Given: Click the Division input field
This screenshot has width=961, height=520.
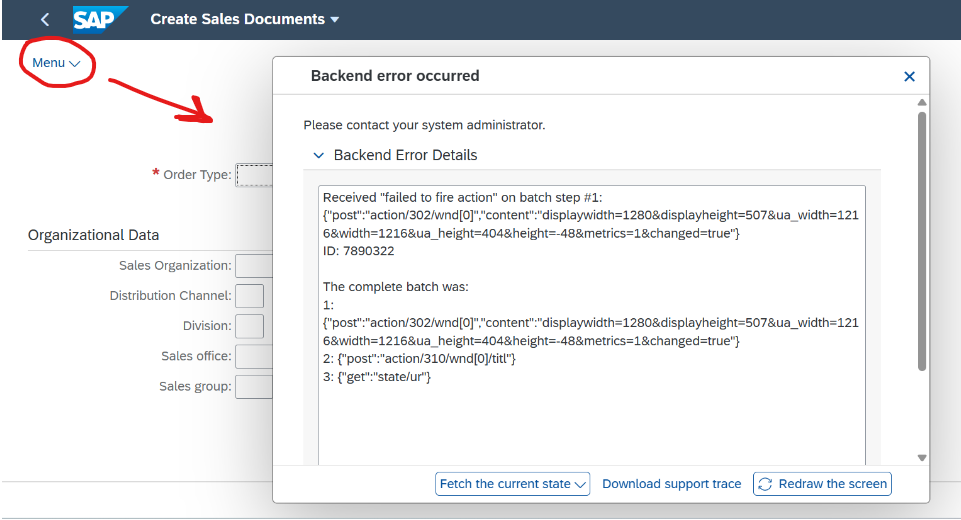Looking at the screenshot, I should [x=249, y=326].
